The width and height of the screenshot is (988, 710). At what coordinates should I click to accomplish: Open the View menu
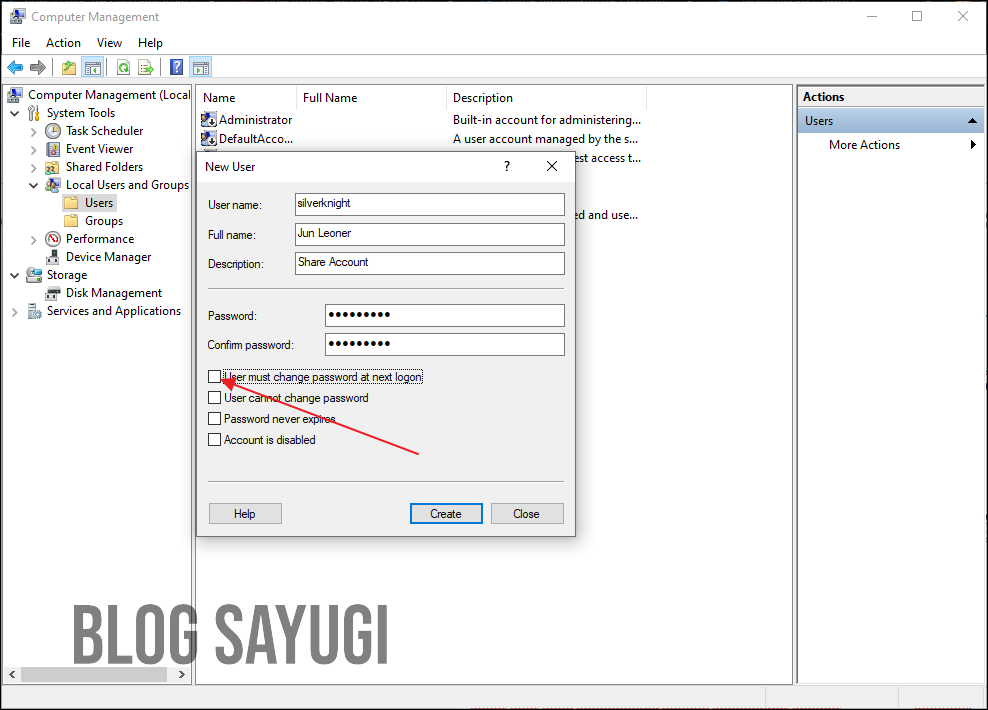tap(109, 43)
